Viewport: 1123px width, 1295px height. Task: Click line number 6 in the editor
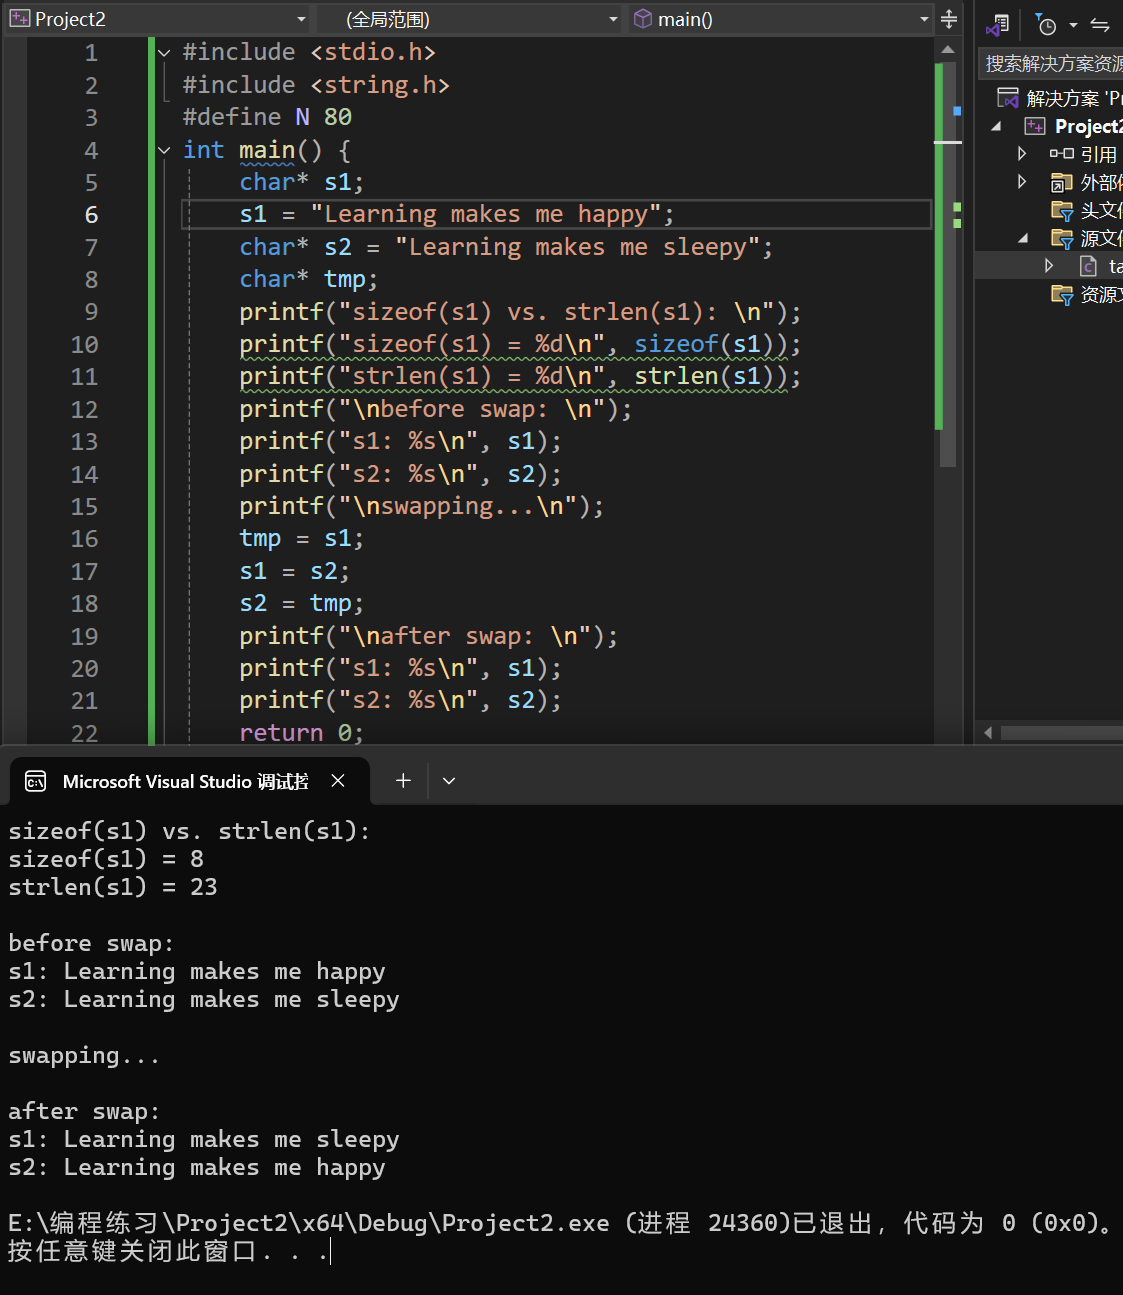pyautogui.click(x=91, y=215)
